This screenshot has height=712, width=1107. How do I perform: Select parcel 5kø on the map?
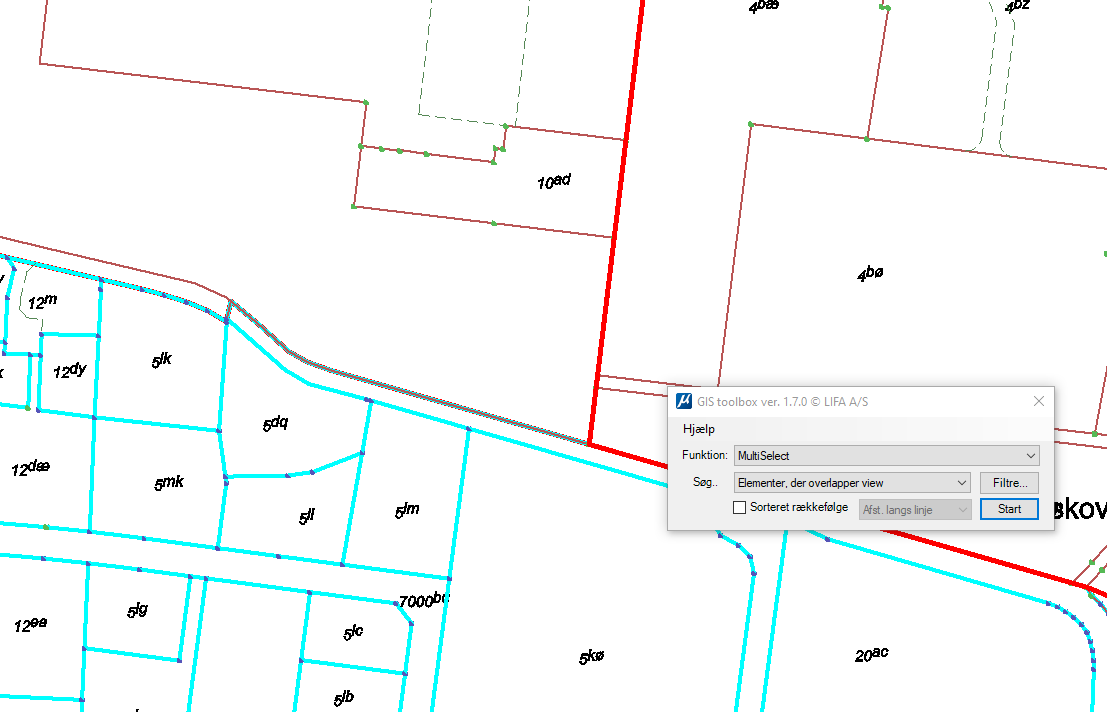click(x=592, y=658)
